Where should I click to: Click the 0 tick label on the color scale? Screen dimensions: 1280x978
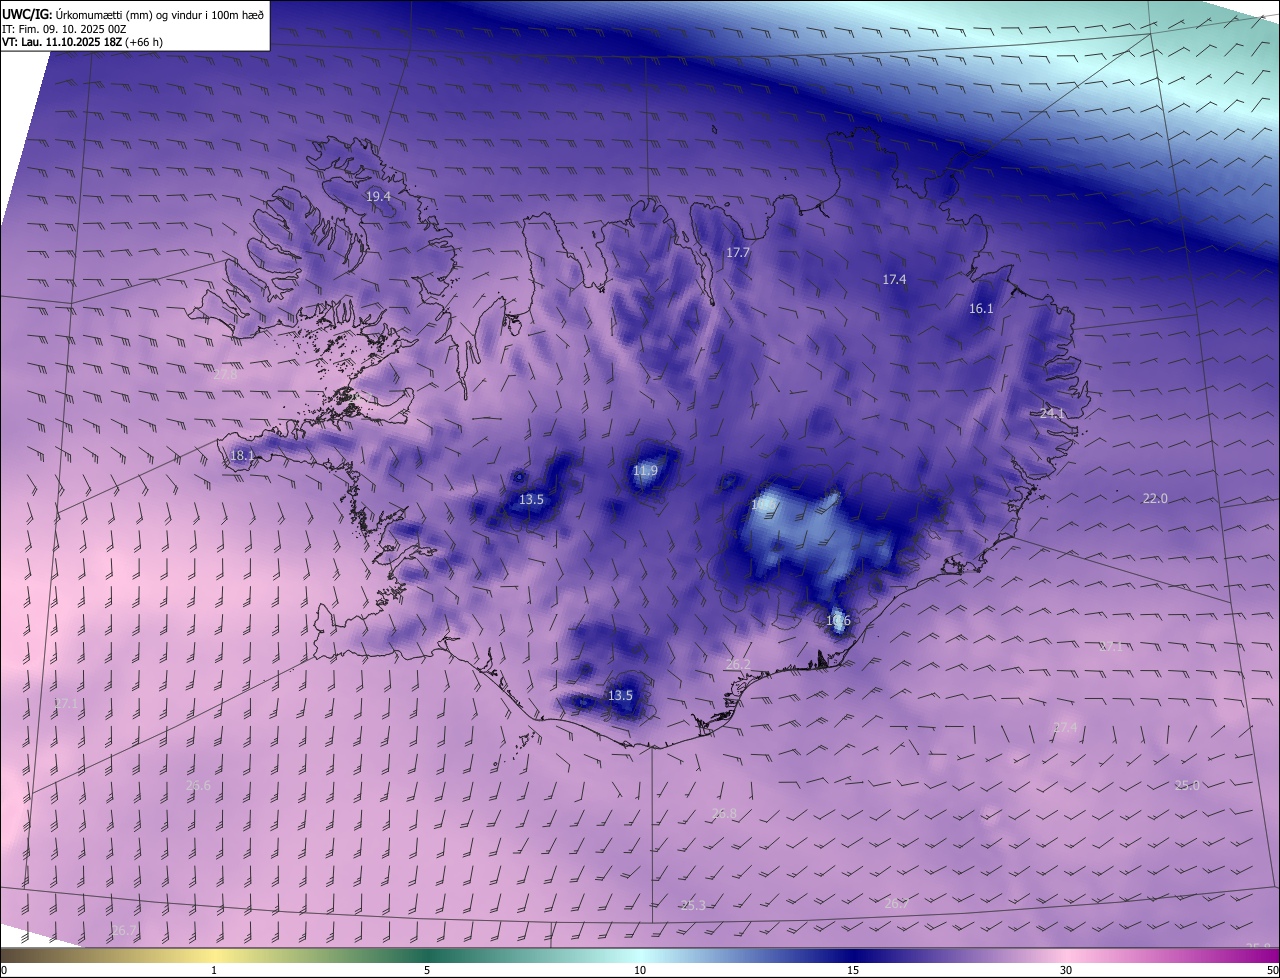click(4, 970)
